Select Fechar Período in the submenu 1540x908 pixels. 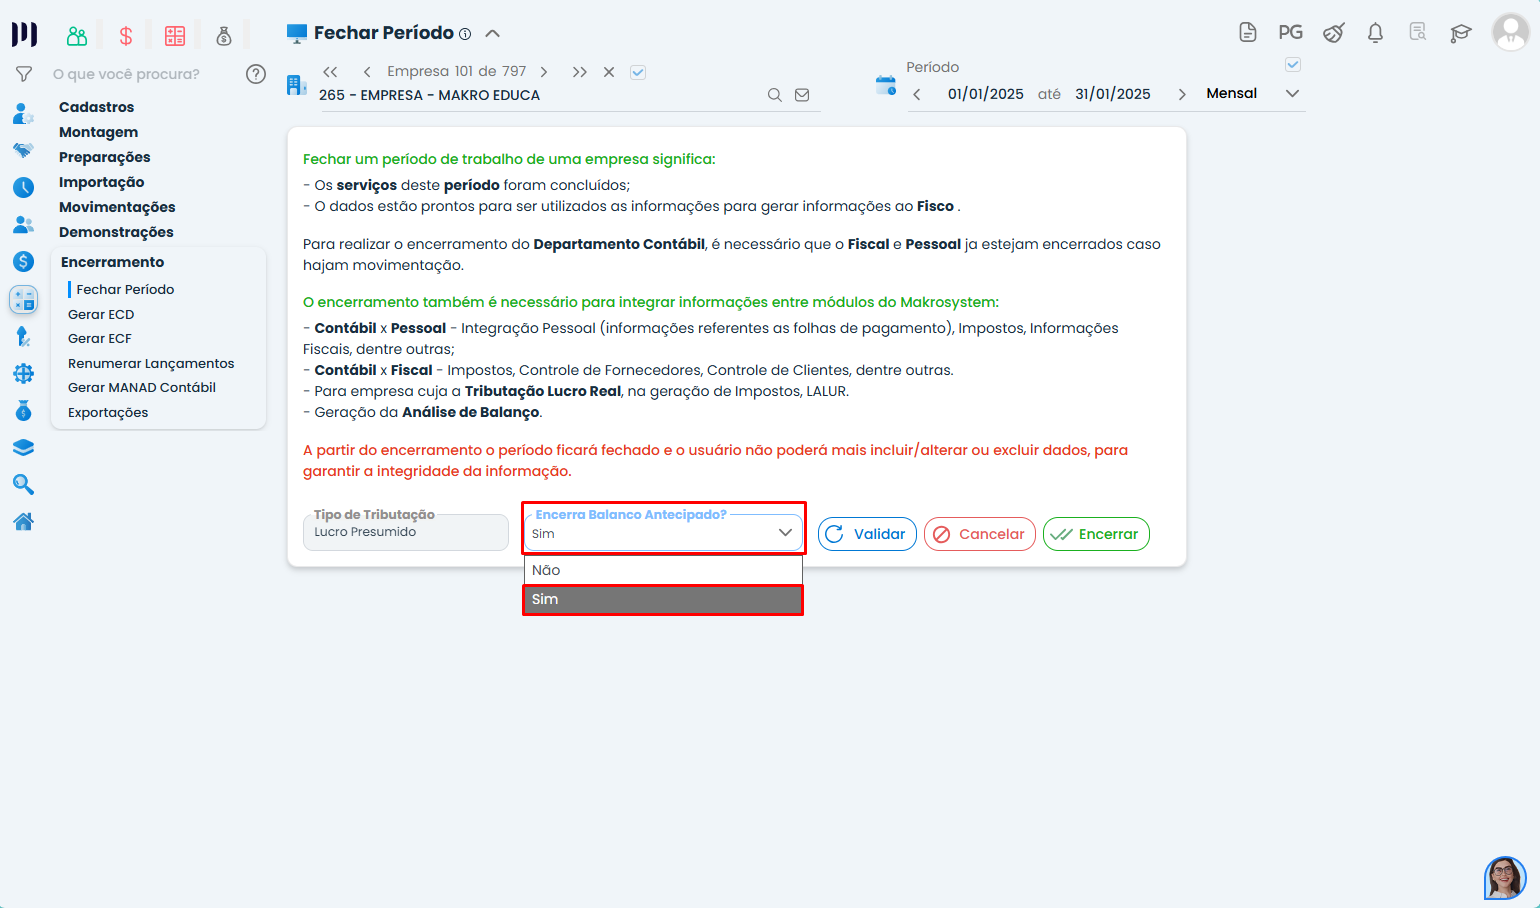click(x=125, y=289)
